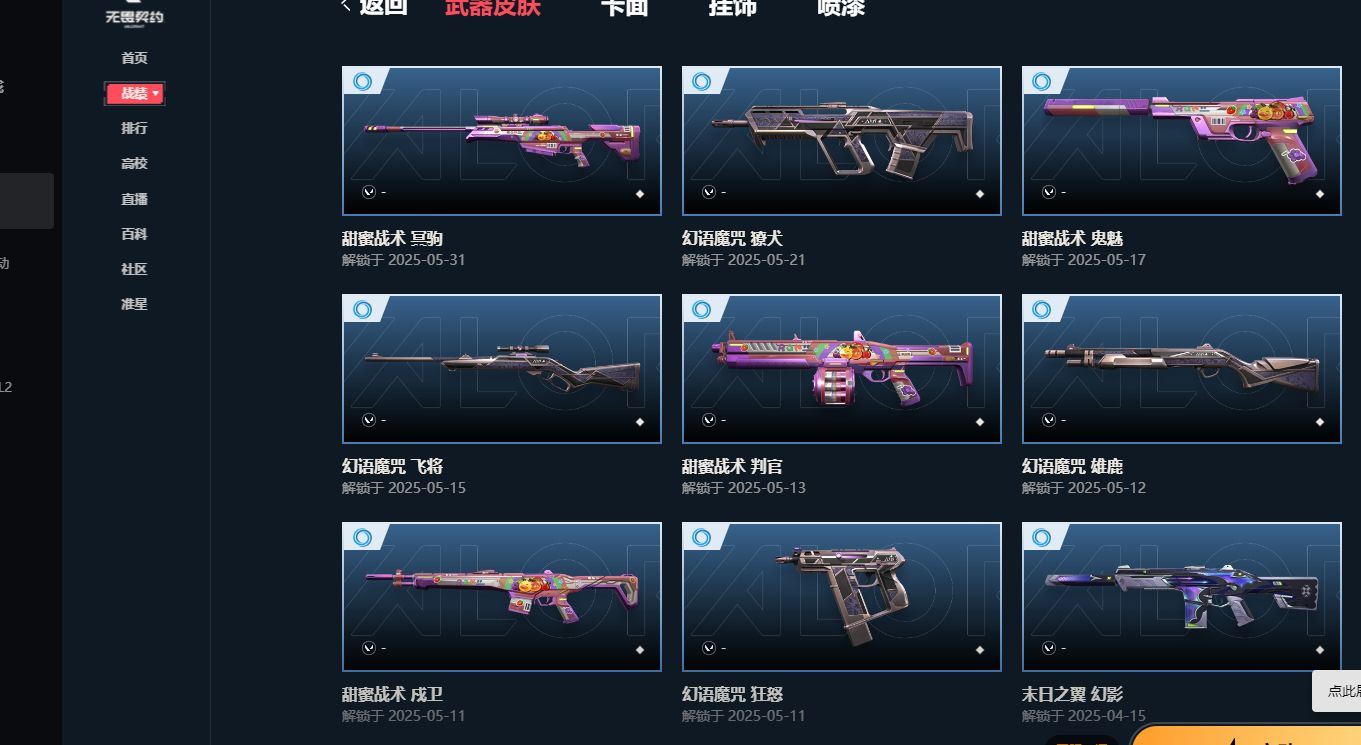This screenshot has height=745, width=1361.
Task: Click blue circle icon on 幻语魔咒 獠犬 card
Action: pyautogui.click(x=702, y=82)
